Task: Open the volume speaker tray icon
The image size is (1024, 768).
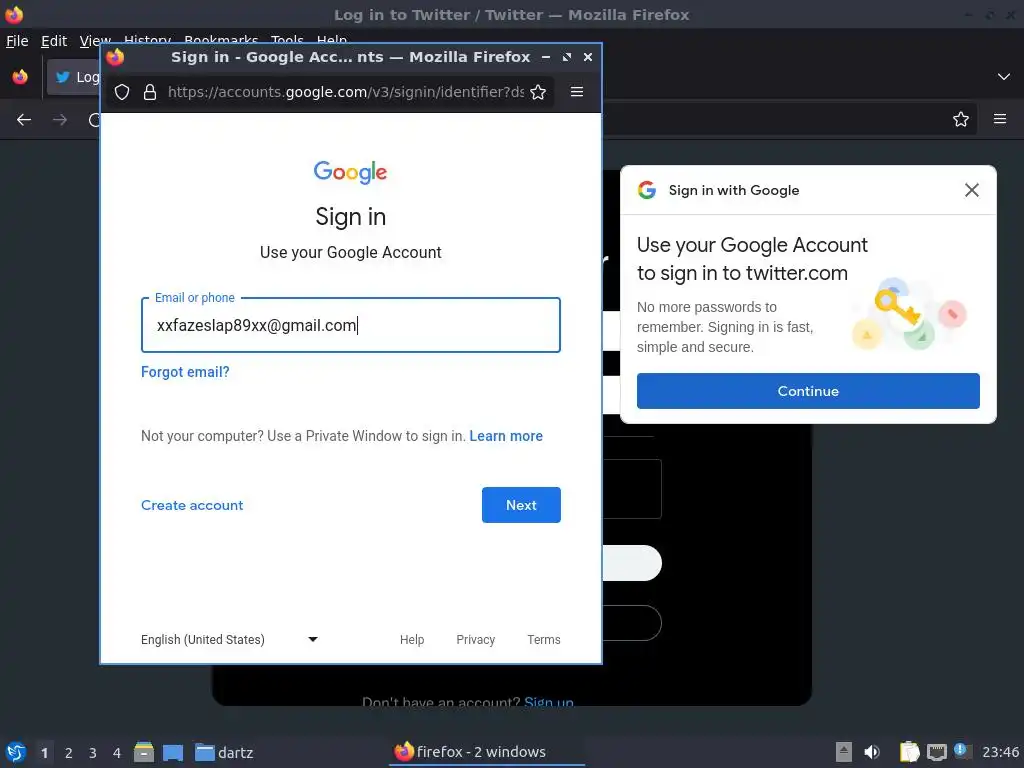Action: [x=872, y=752]
